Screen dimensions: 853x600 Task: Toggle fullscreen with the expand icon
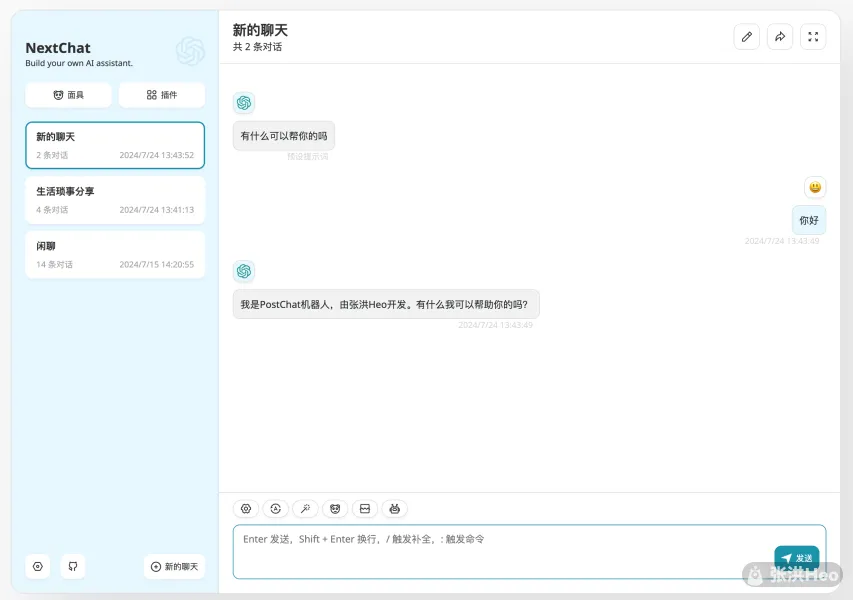coord(813,37)
